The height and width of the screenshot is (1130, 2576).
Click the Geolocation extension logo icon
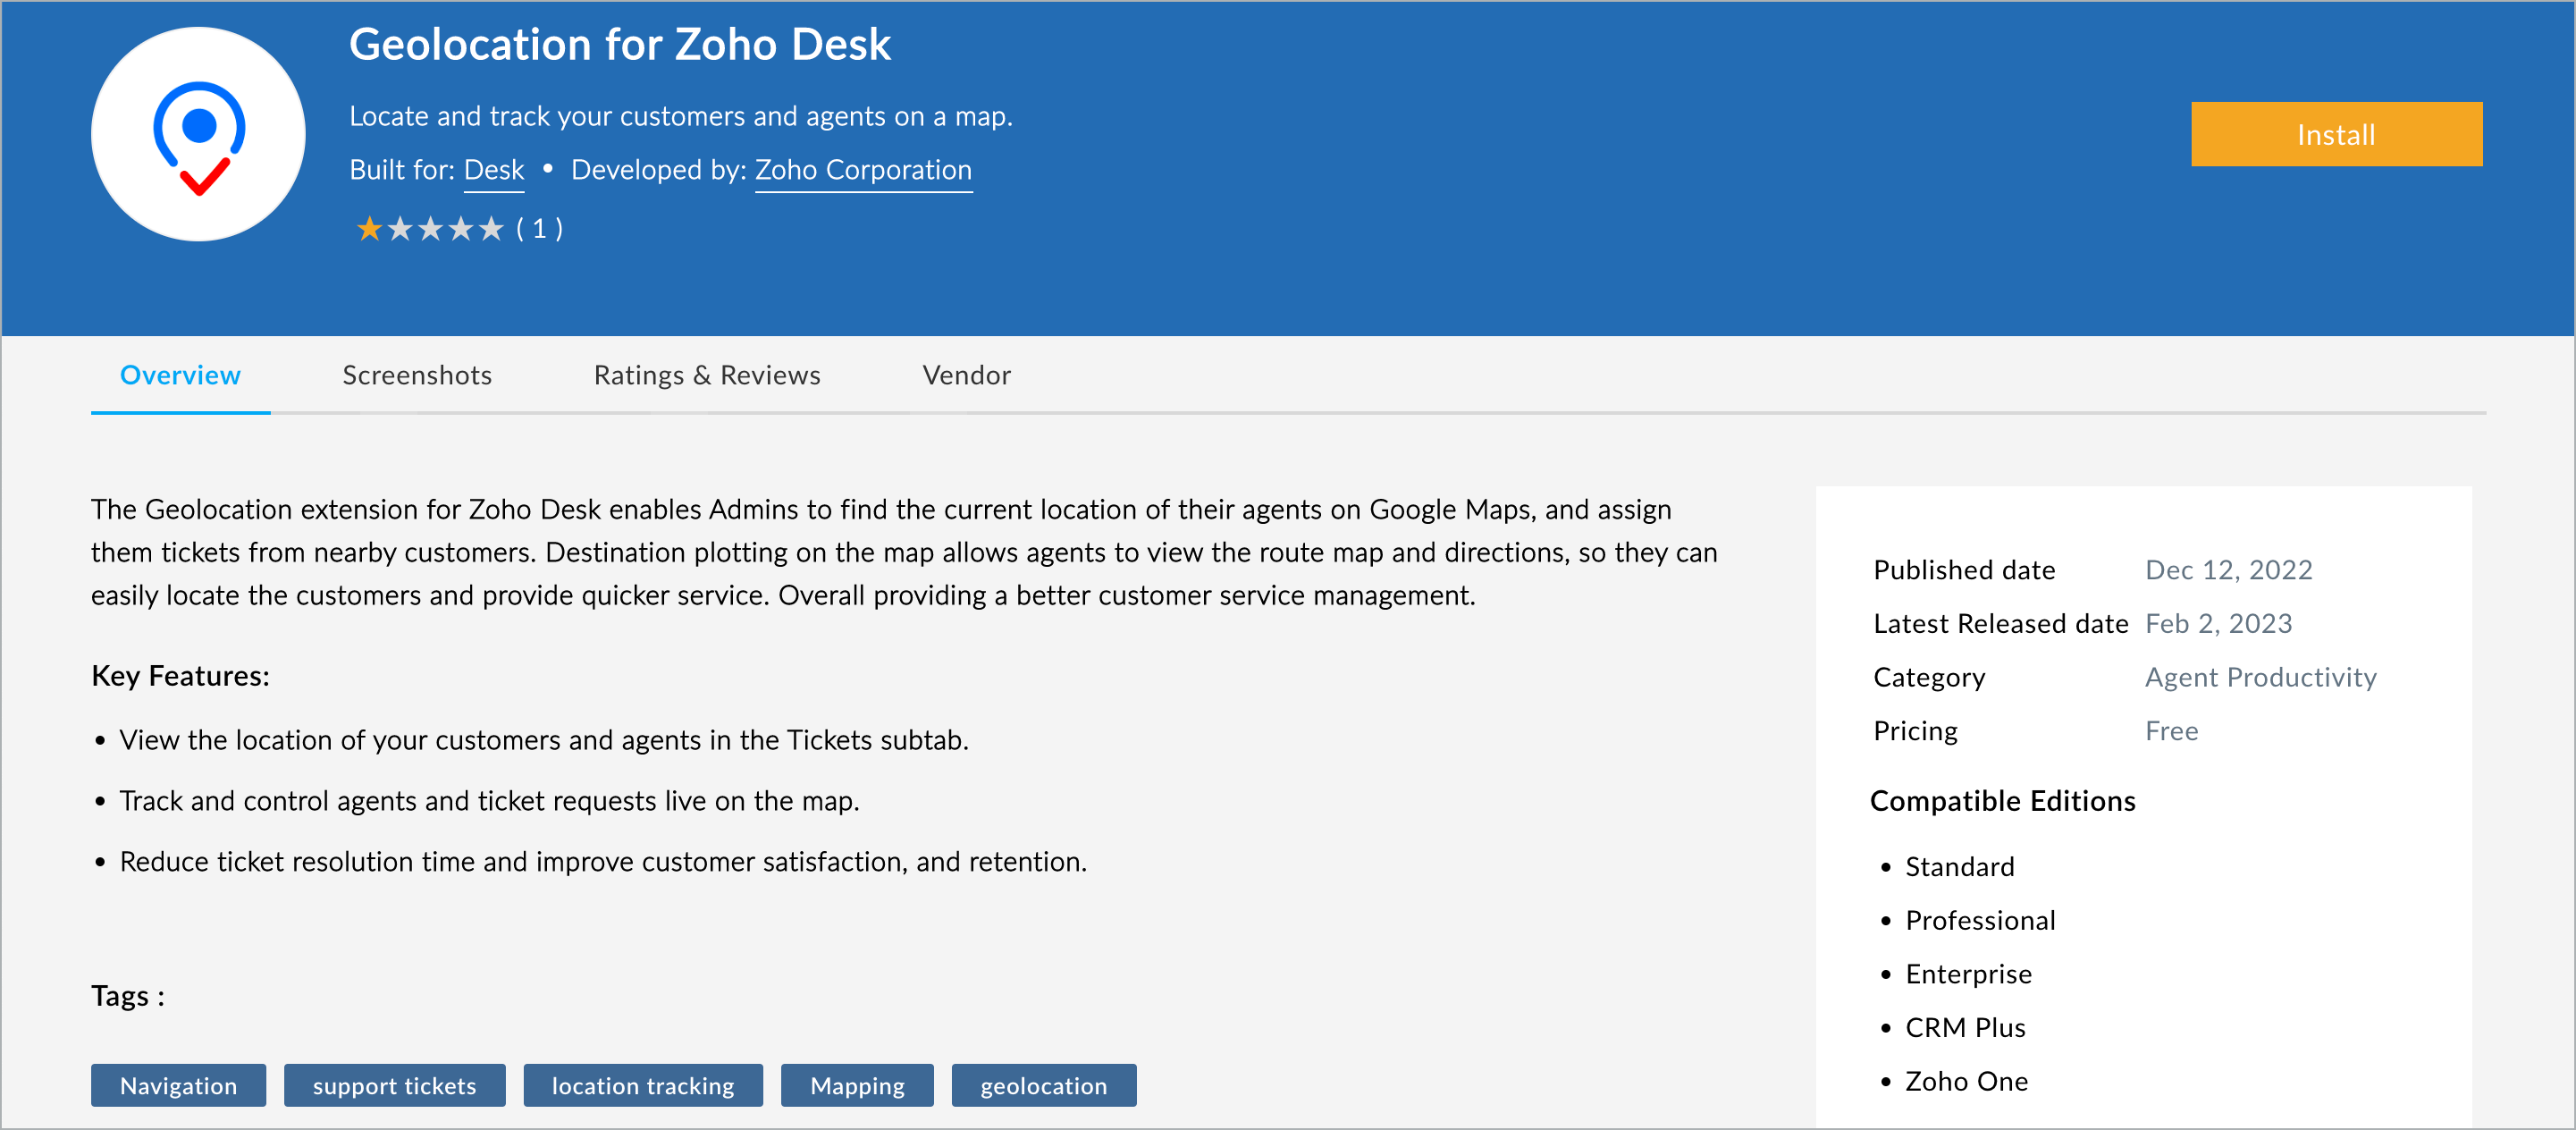point(198,134)
